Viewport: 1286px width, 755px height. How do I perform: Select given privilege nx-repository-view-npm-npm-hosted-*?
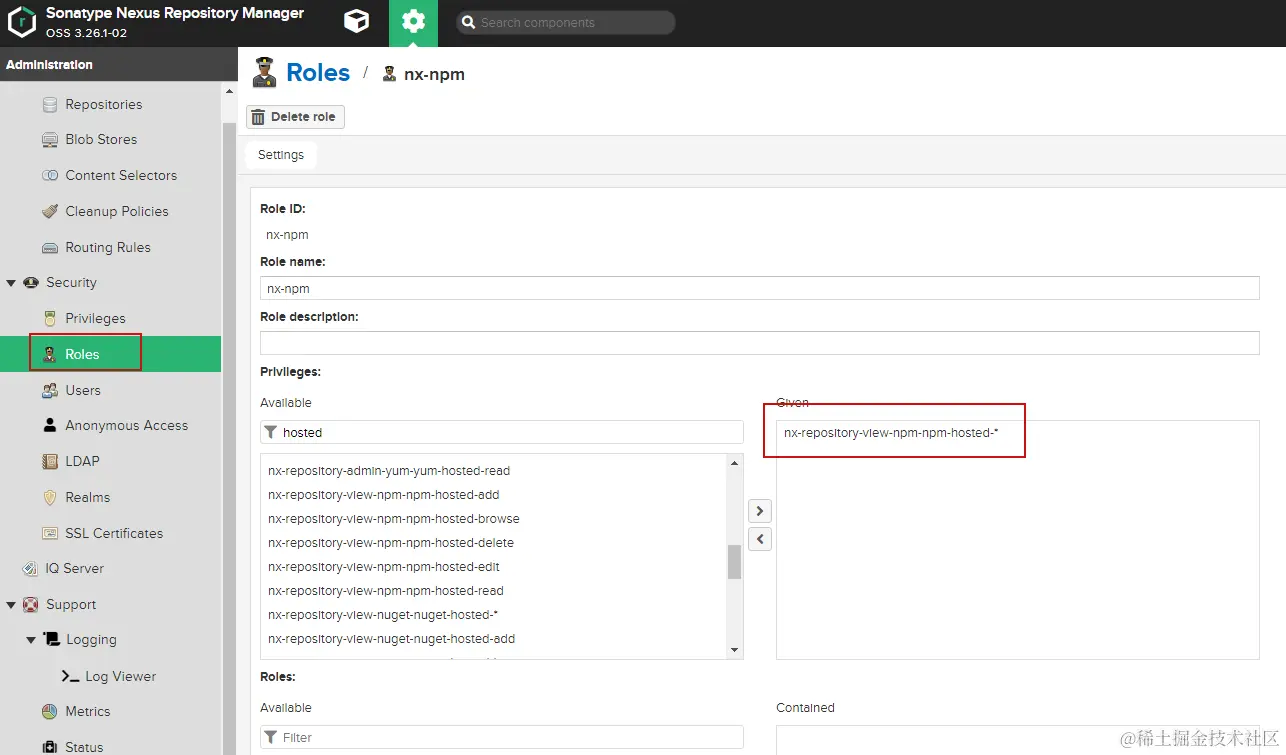point(1017,433)
